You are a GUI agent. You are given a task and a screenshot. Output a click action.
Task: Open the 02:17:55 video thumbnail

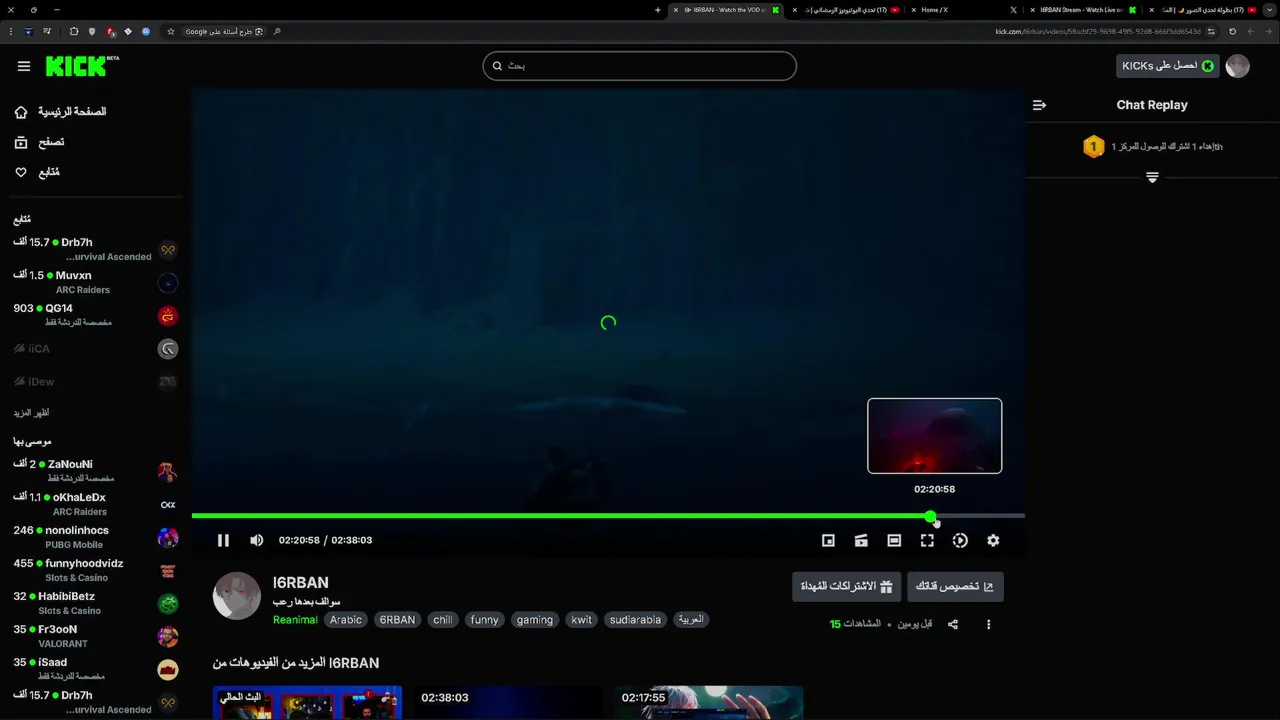(x=709, y=702)
